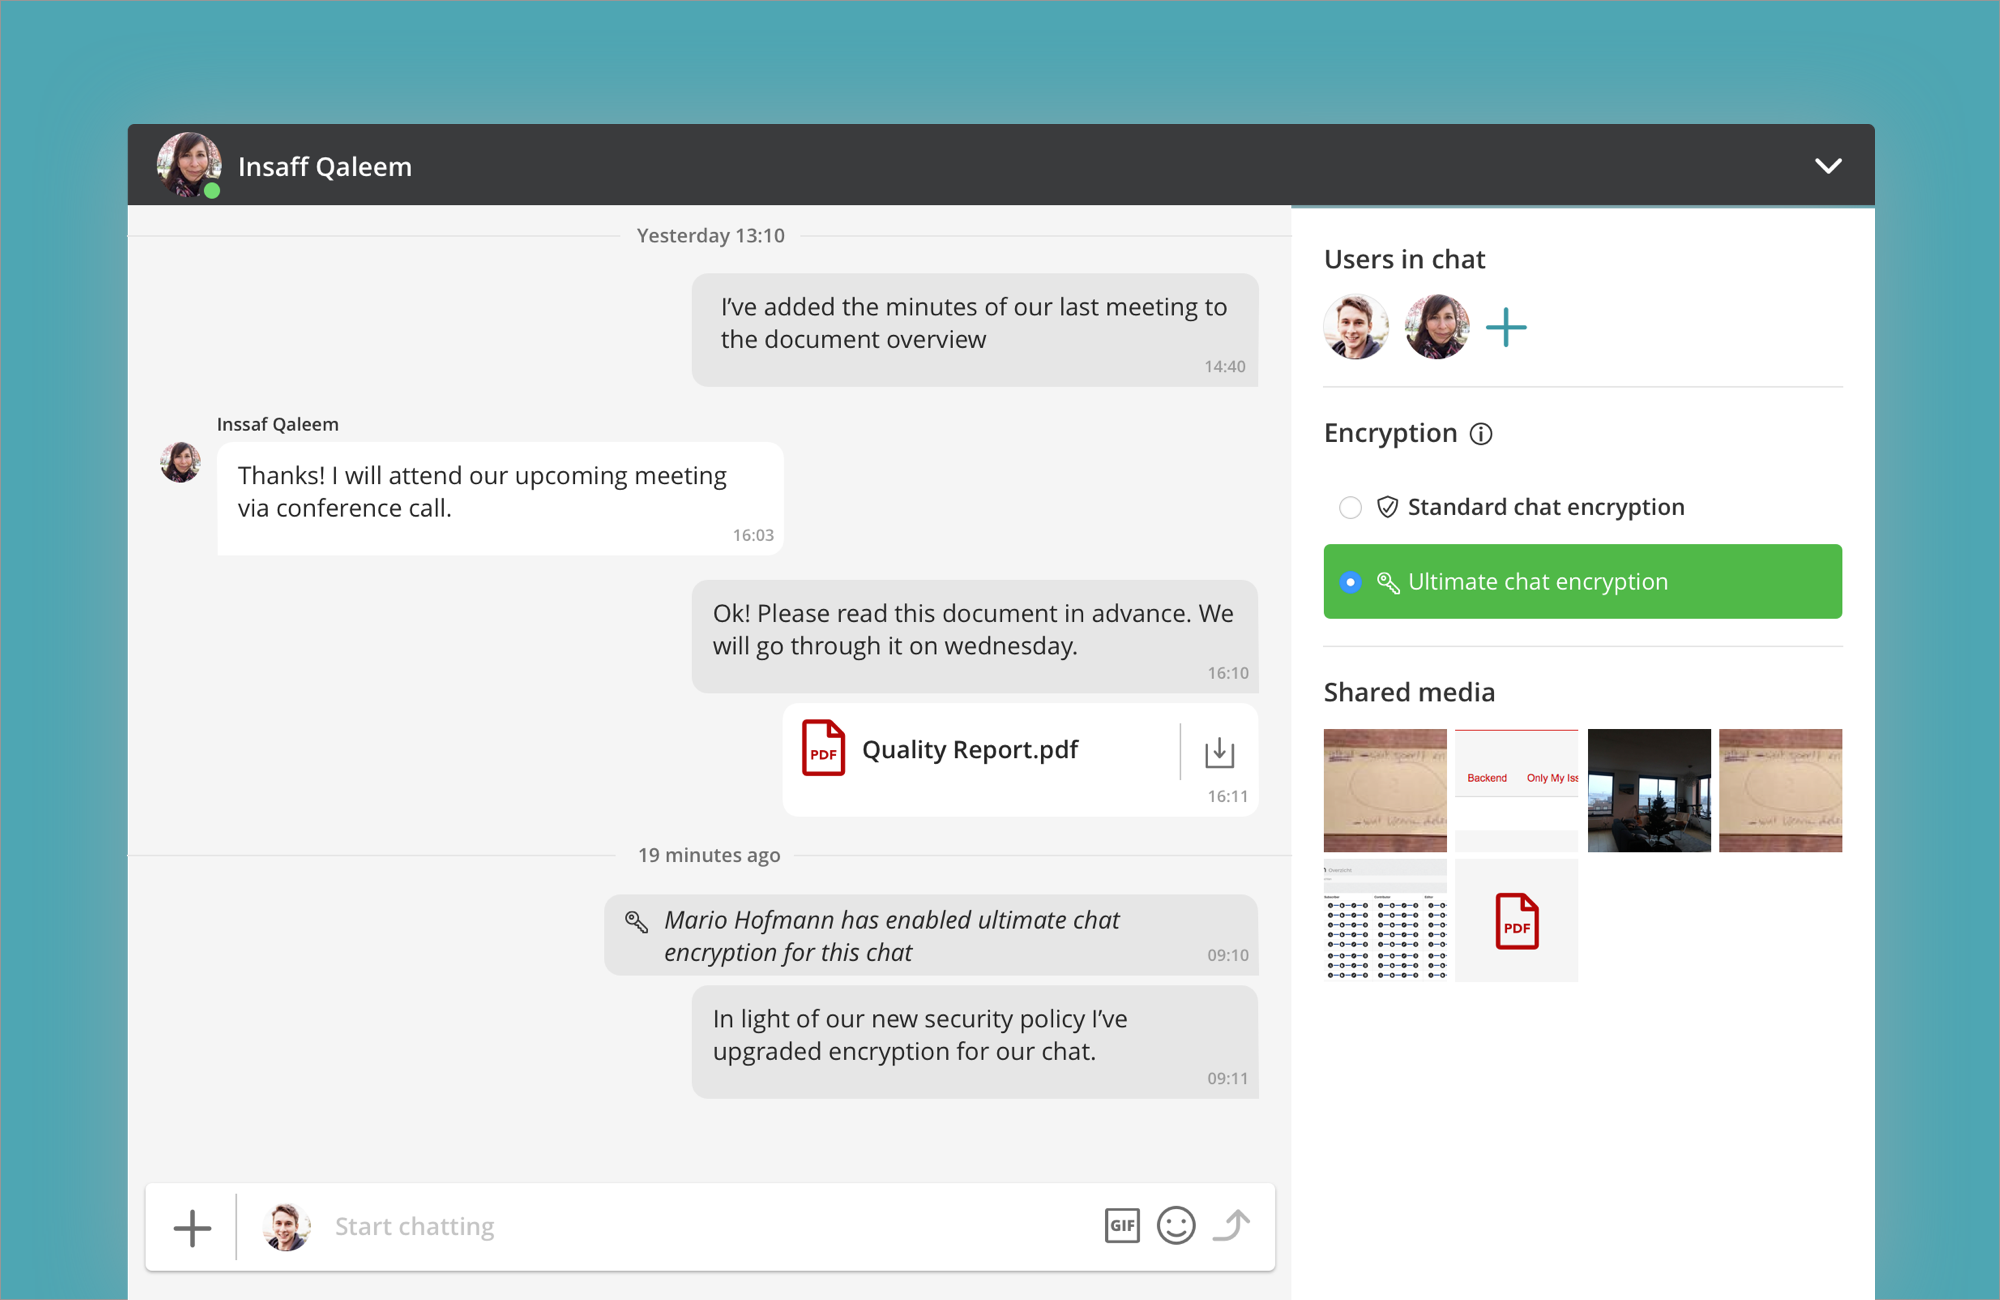
Task: Click the send arrow icon
Action: pyautogui.click(x=1232, y=1225)
